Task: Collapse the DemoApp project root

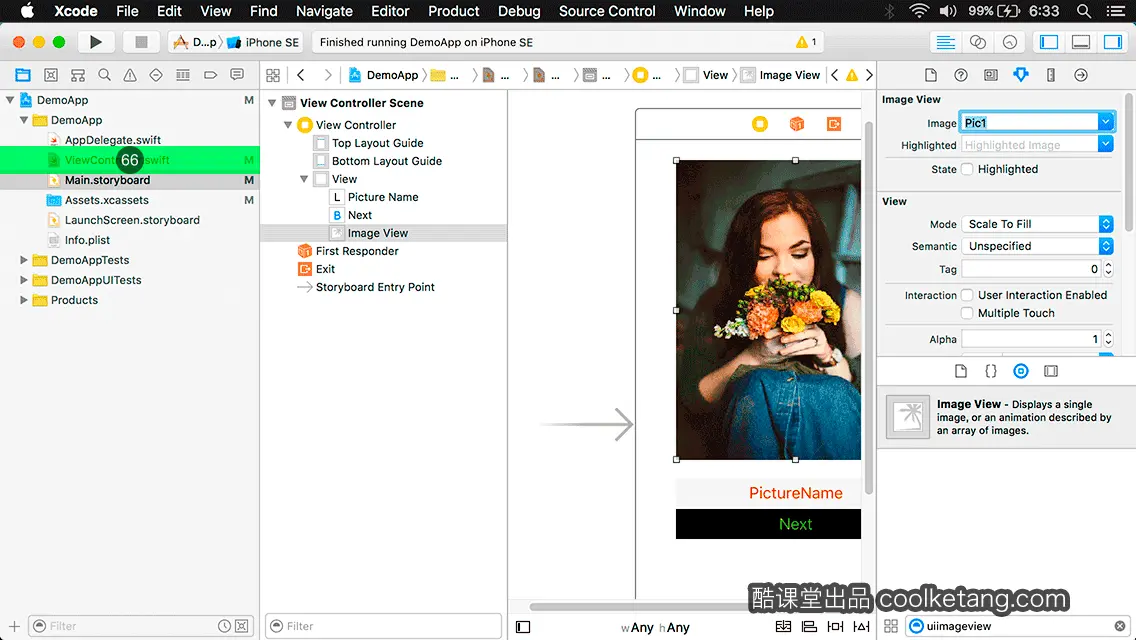Action: [10, 100]
